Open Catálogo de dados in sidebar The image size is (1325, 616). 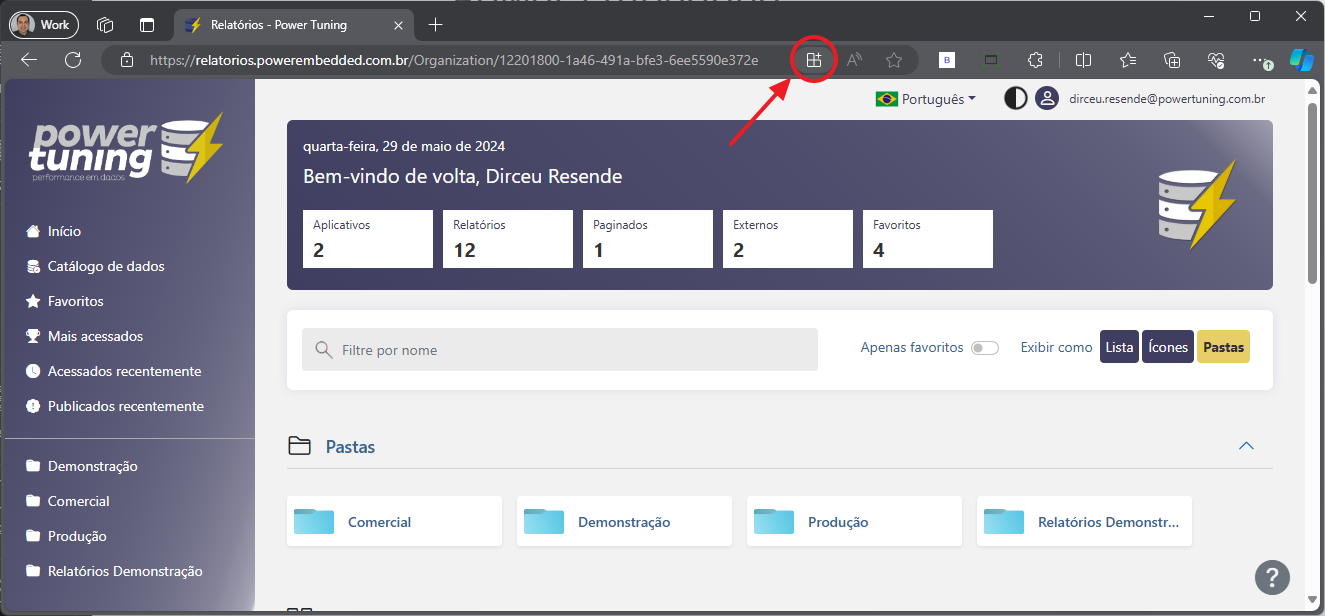106,266
